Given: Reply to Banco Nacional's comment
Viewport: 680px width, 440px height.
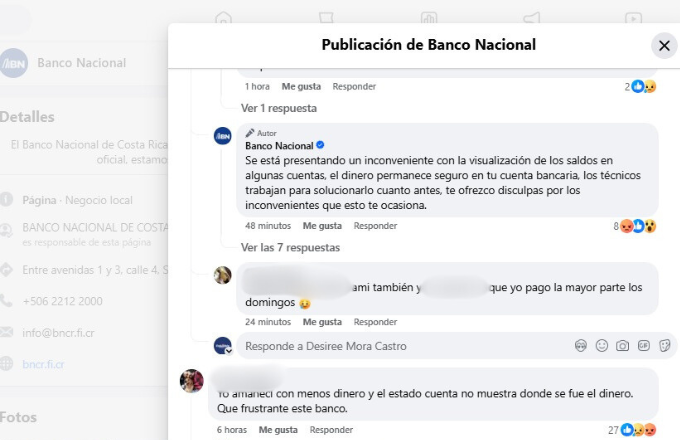Looking at the screenshot, I should 375,226.
